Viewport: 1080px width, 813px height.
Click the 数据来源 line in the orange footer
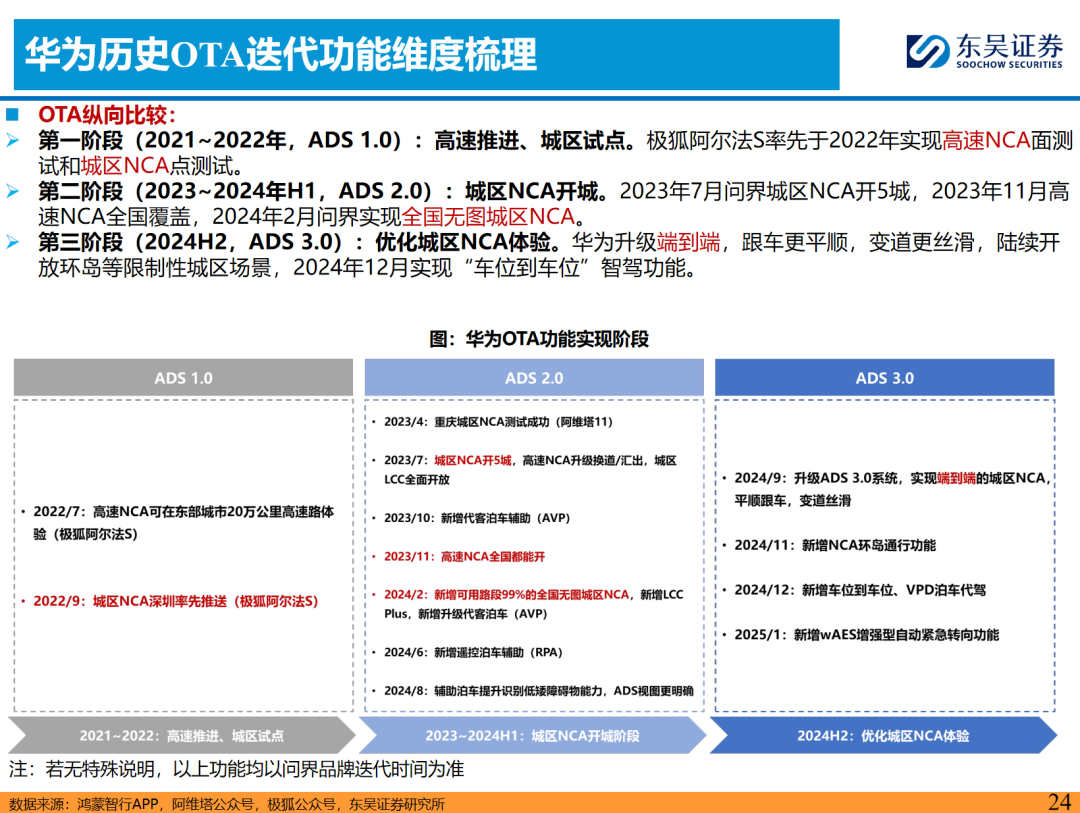[x=227, y=804]
